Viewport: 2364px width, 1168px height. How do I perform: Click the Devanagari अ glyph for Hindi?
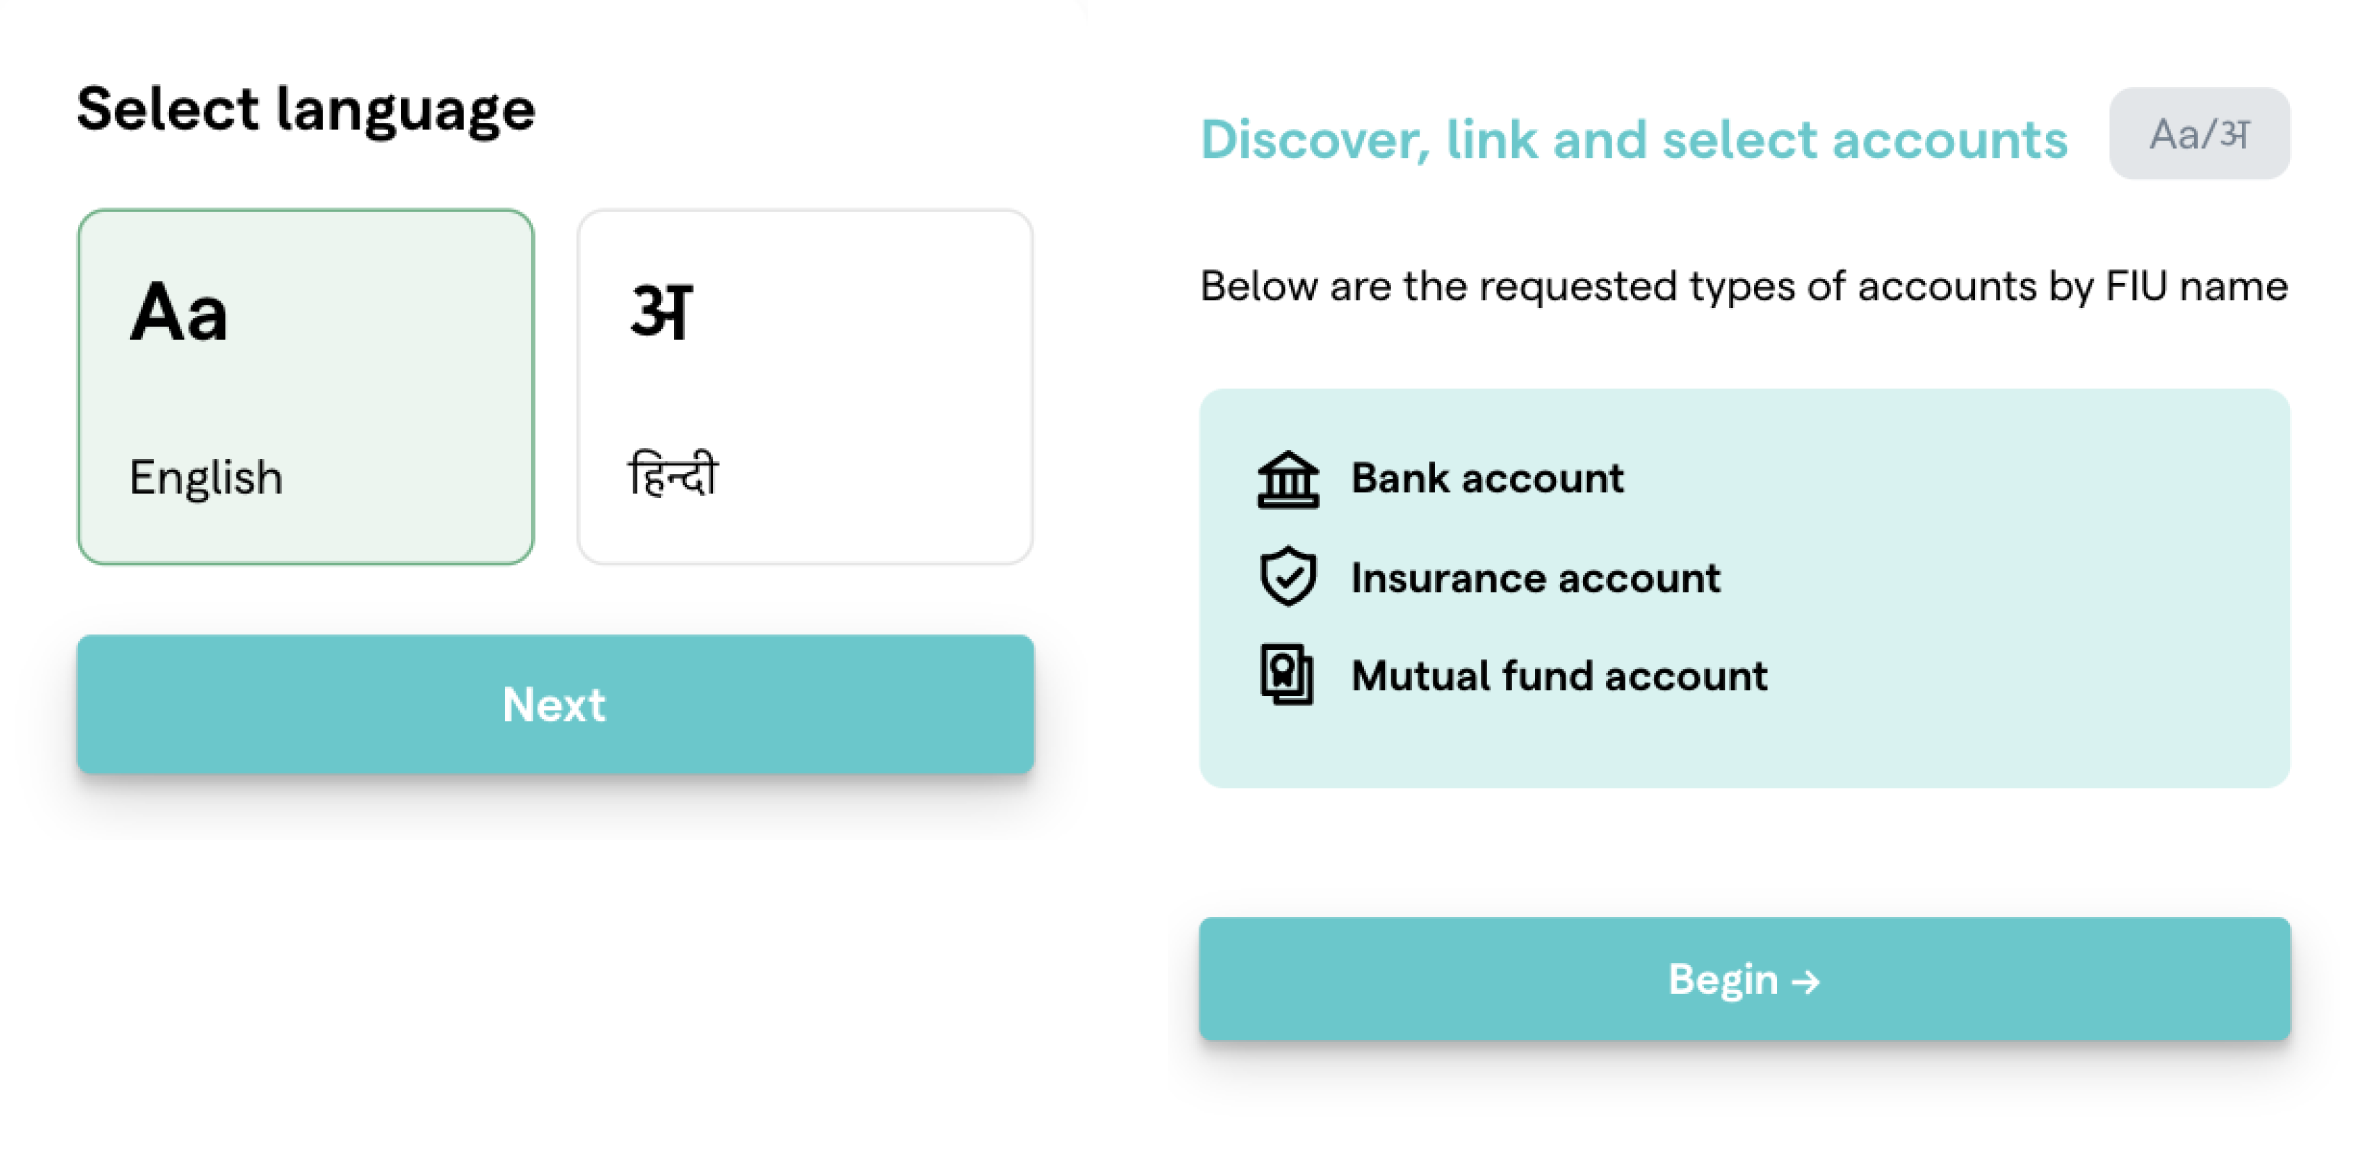tap(661, 312)
